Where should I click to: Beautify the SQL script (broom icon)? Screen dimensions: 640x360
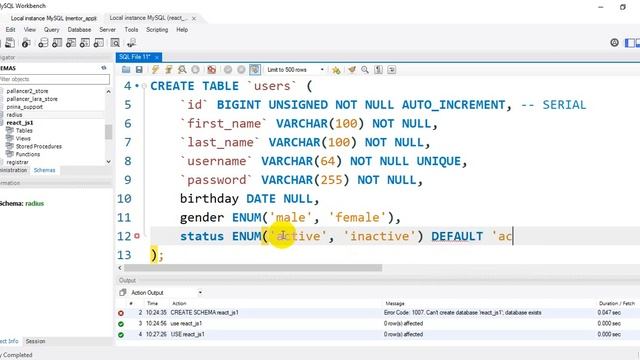[x=352, y=70]
